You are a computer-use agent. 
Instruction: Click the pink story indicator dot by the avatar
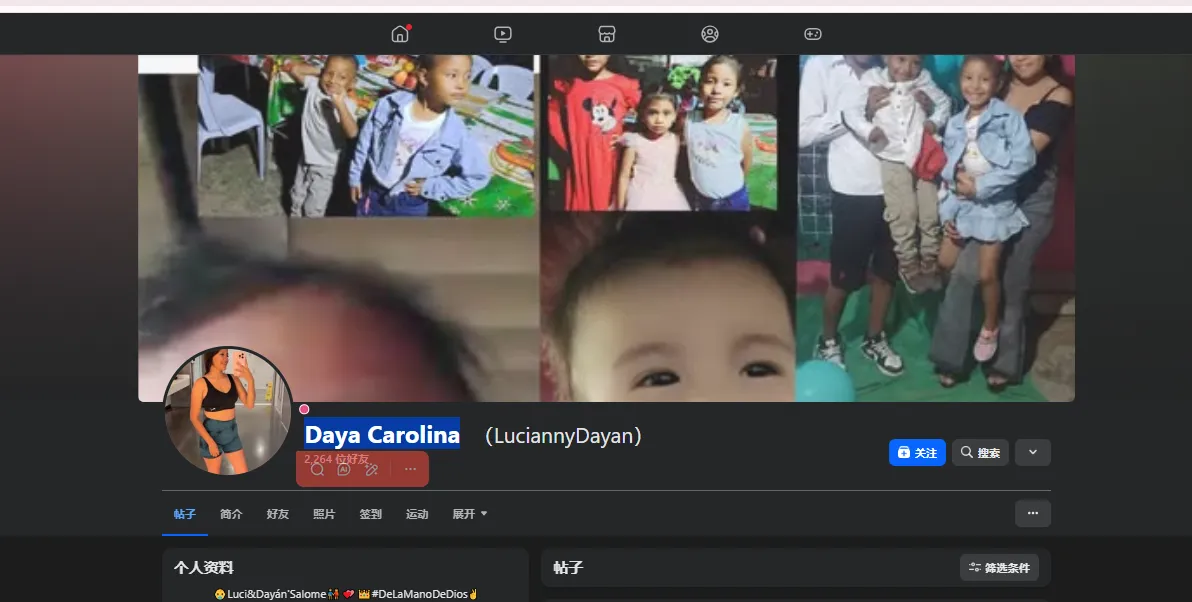304,409
